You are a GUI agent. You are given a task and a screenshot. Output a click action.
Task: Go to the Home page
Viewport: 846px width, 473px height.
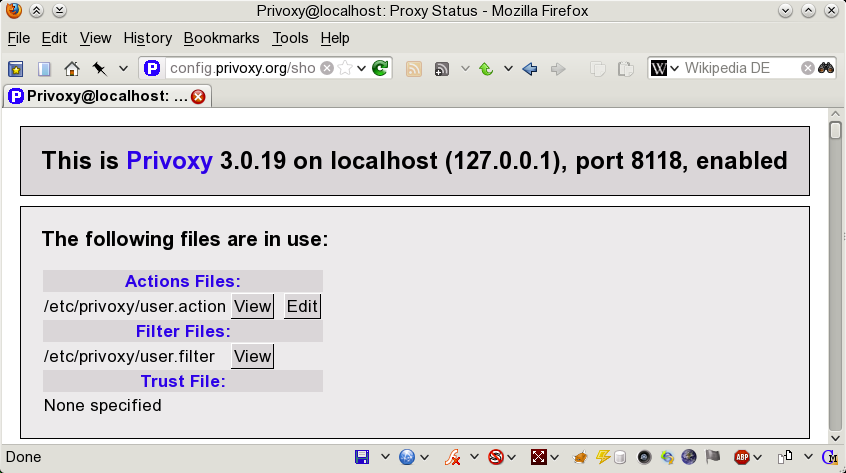pyautogui.click(x=72, y=69)
